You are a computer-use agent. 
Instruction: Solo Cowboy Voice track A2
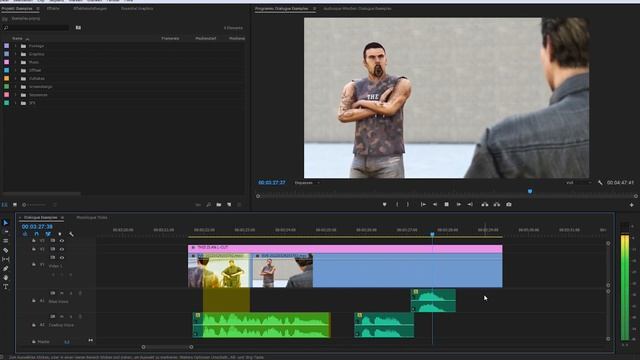click(71, 316)
